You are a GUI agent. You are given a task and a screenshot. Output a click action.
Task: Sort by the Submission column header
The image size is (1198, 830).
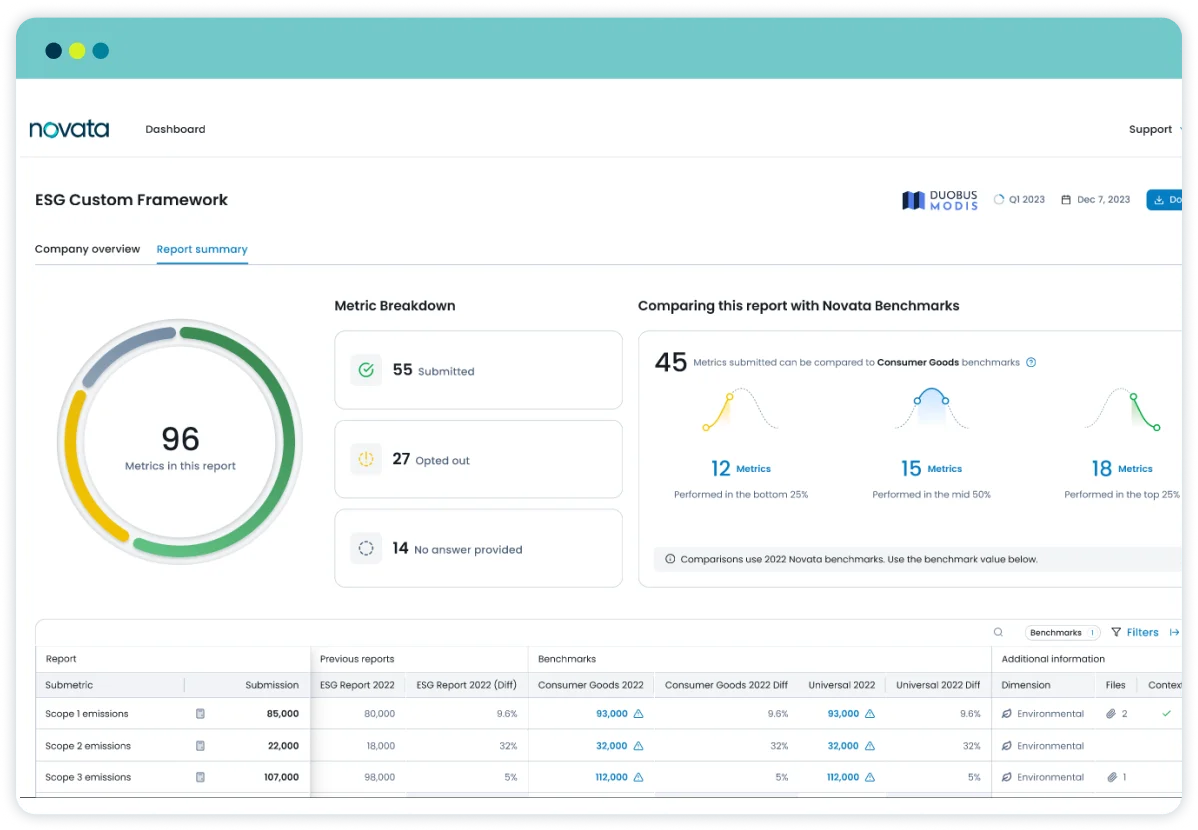pos(272,685)
